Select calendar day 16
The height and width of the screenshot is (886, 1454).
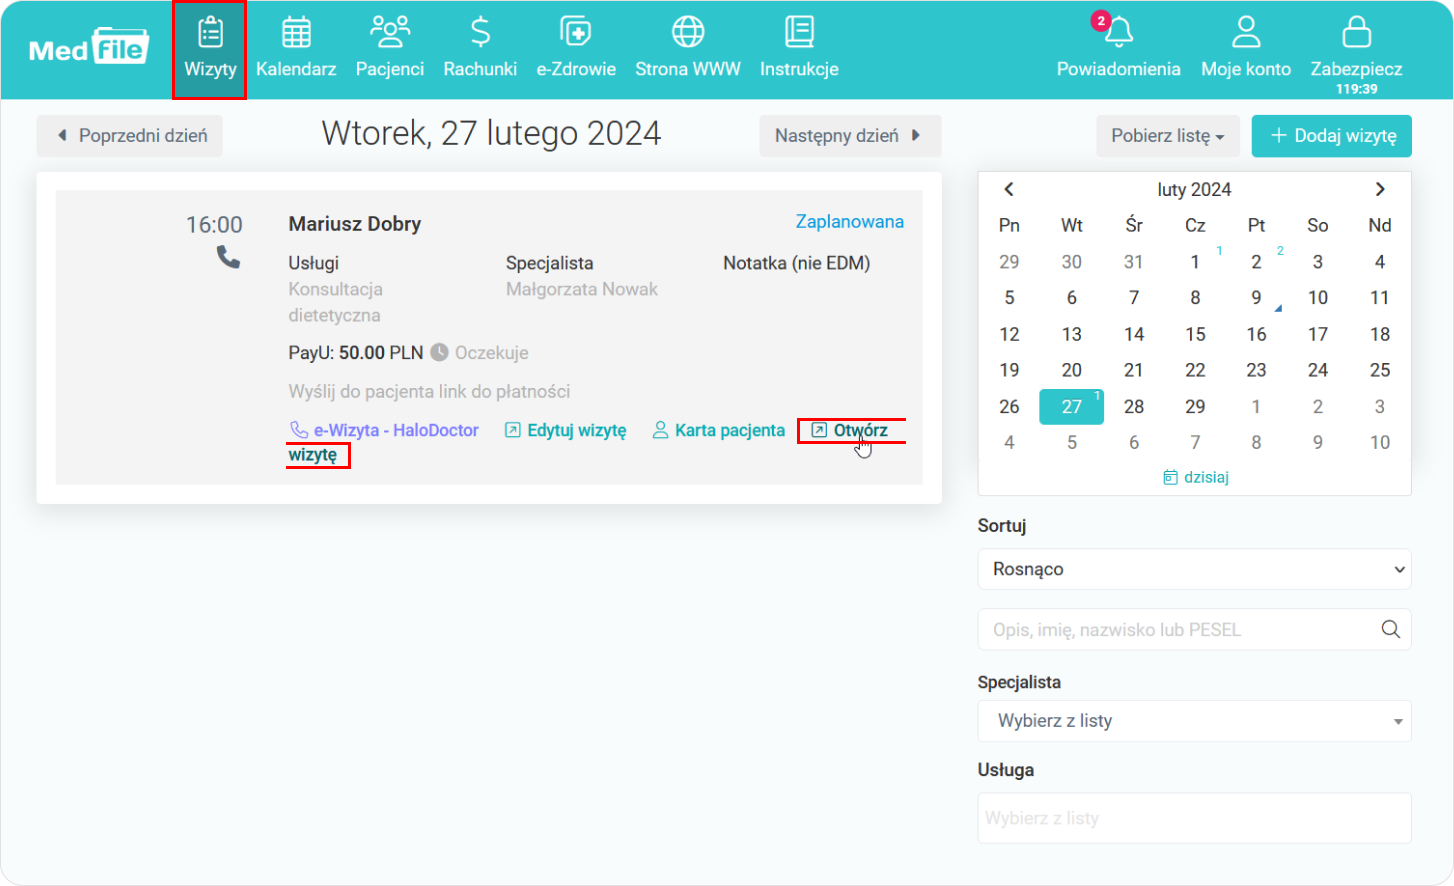tap(1256, 334)
